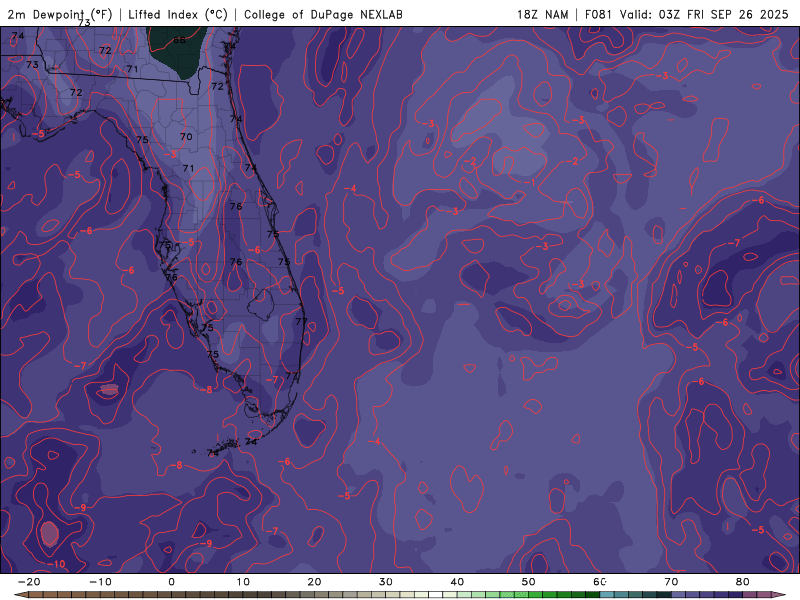Click the "30" tick label on the color scale
800x600 pixels.
pyautogui.click(x=386, y=582)
